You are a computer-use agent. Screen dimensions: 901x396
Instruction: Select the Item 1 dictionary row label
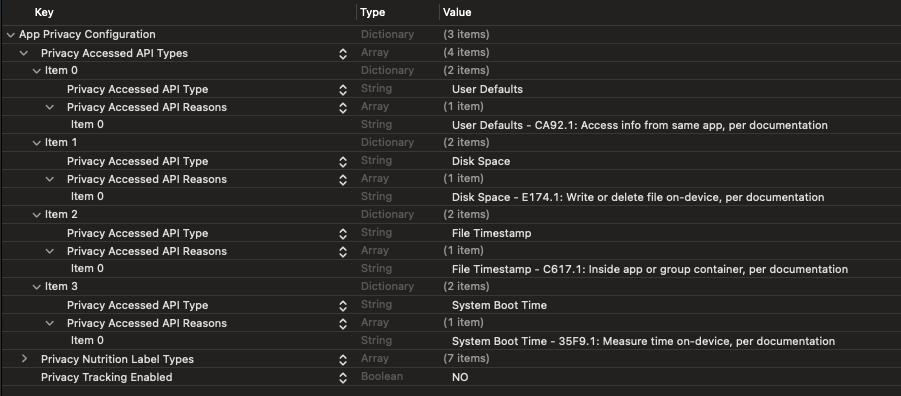pyautogui.click(x=61, y=142)
